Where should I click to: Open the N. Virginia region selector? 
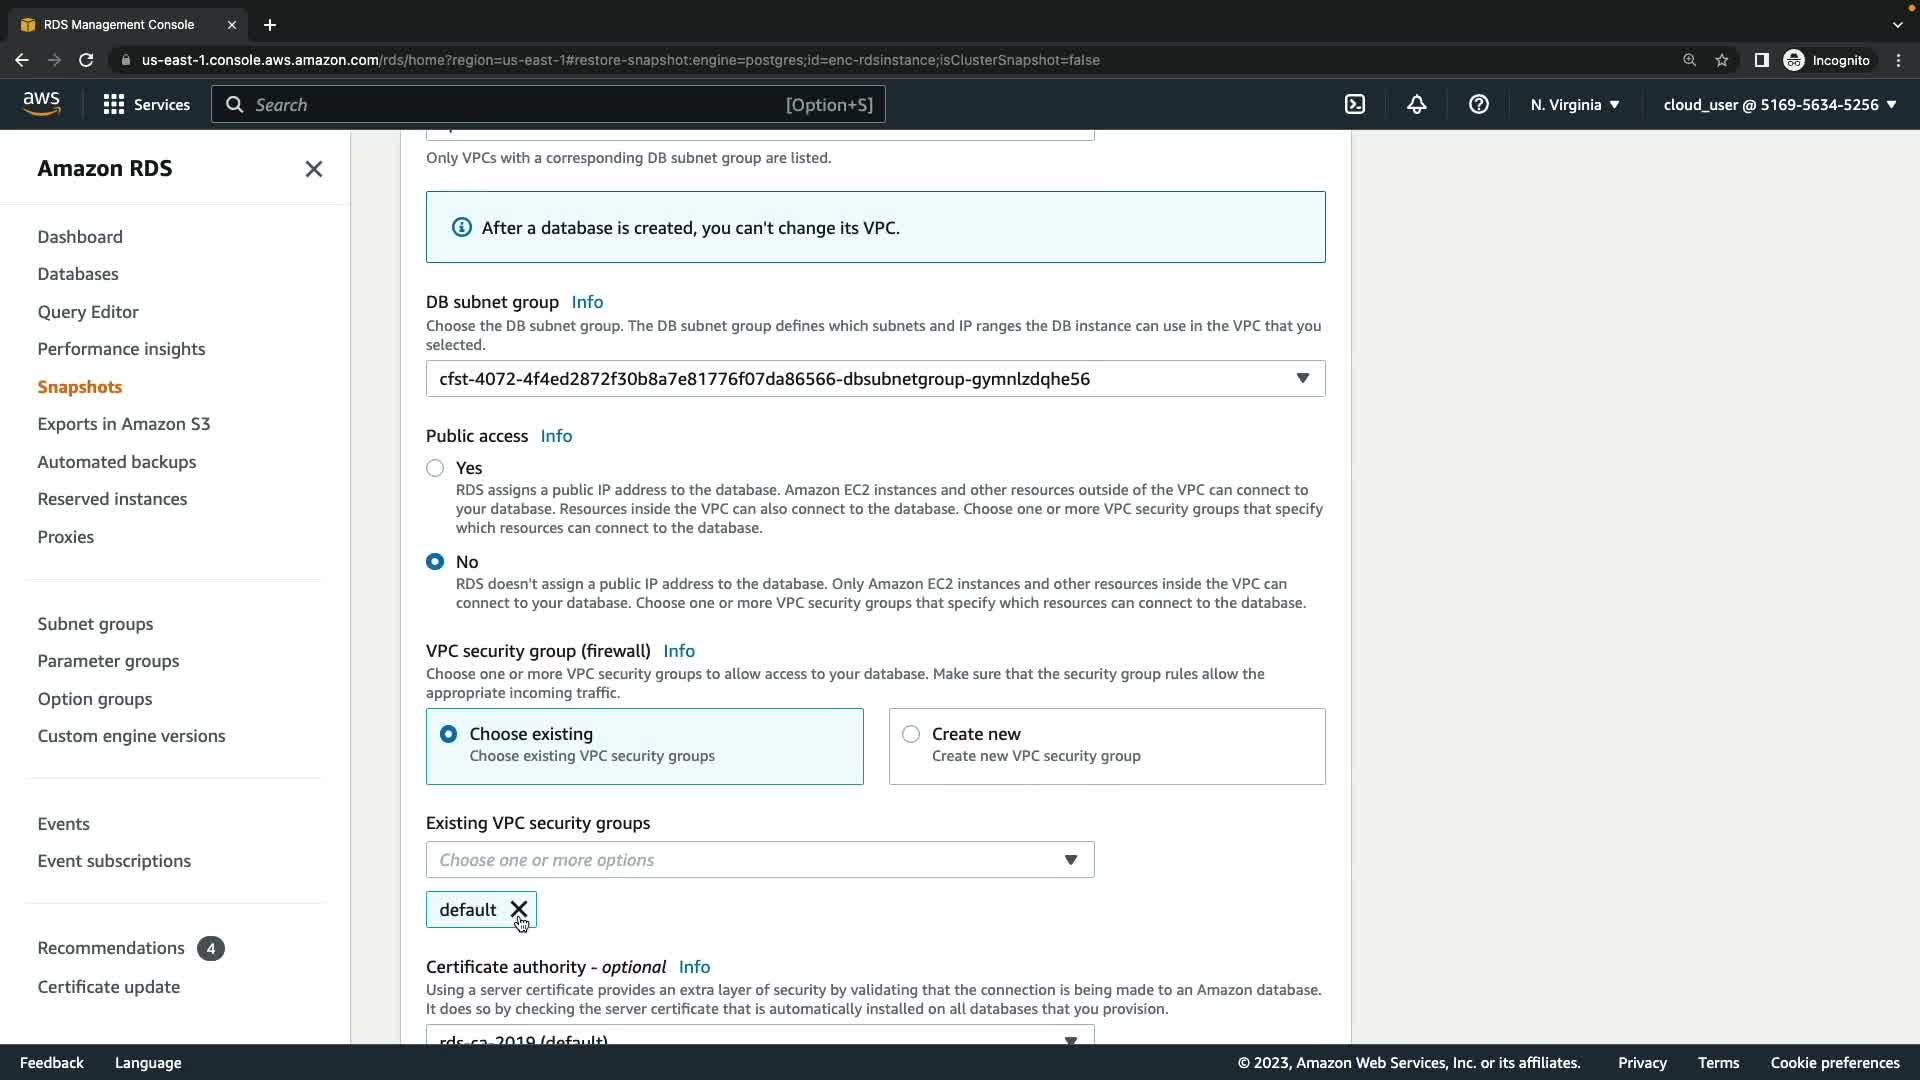click(1574, 104)
